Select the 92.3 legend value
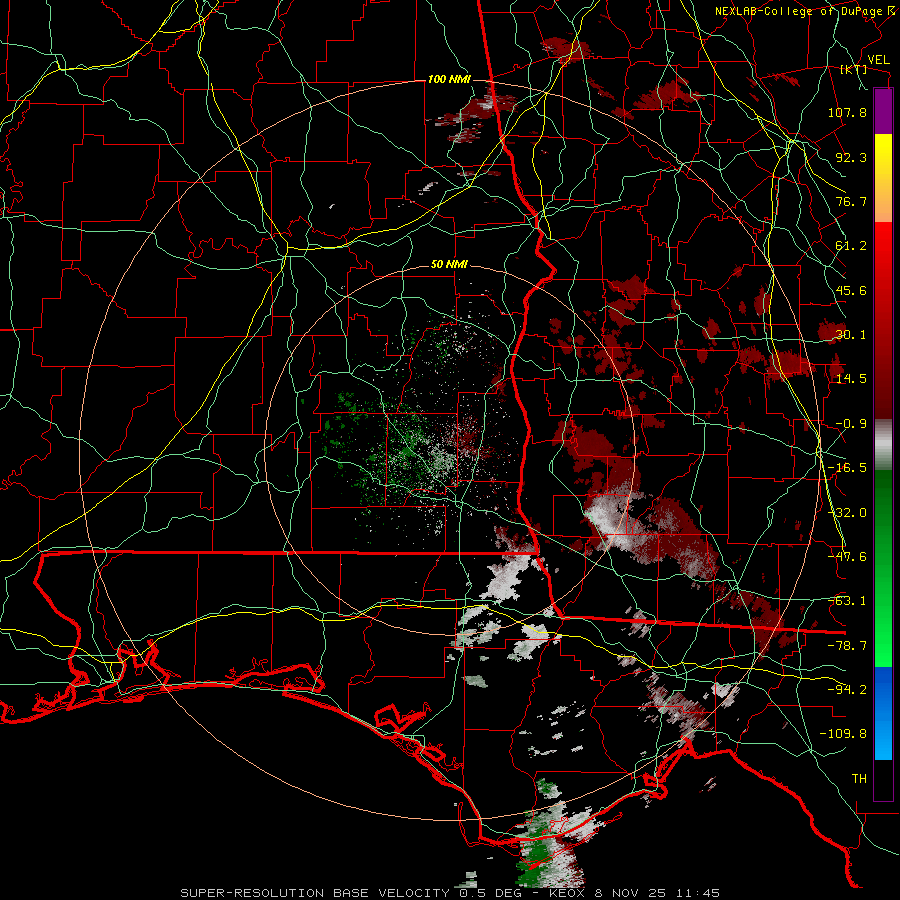This screenshot has height=900, width=900. [x=851, y=157]
